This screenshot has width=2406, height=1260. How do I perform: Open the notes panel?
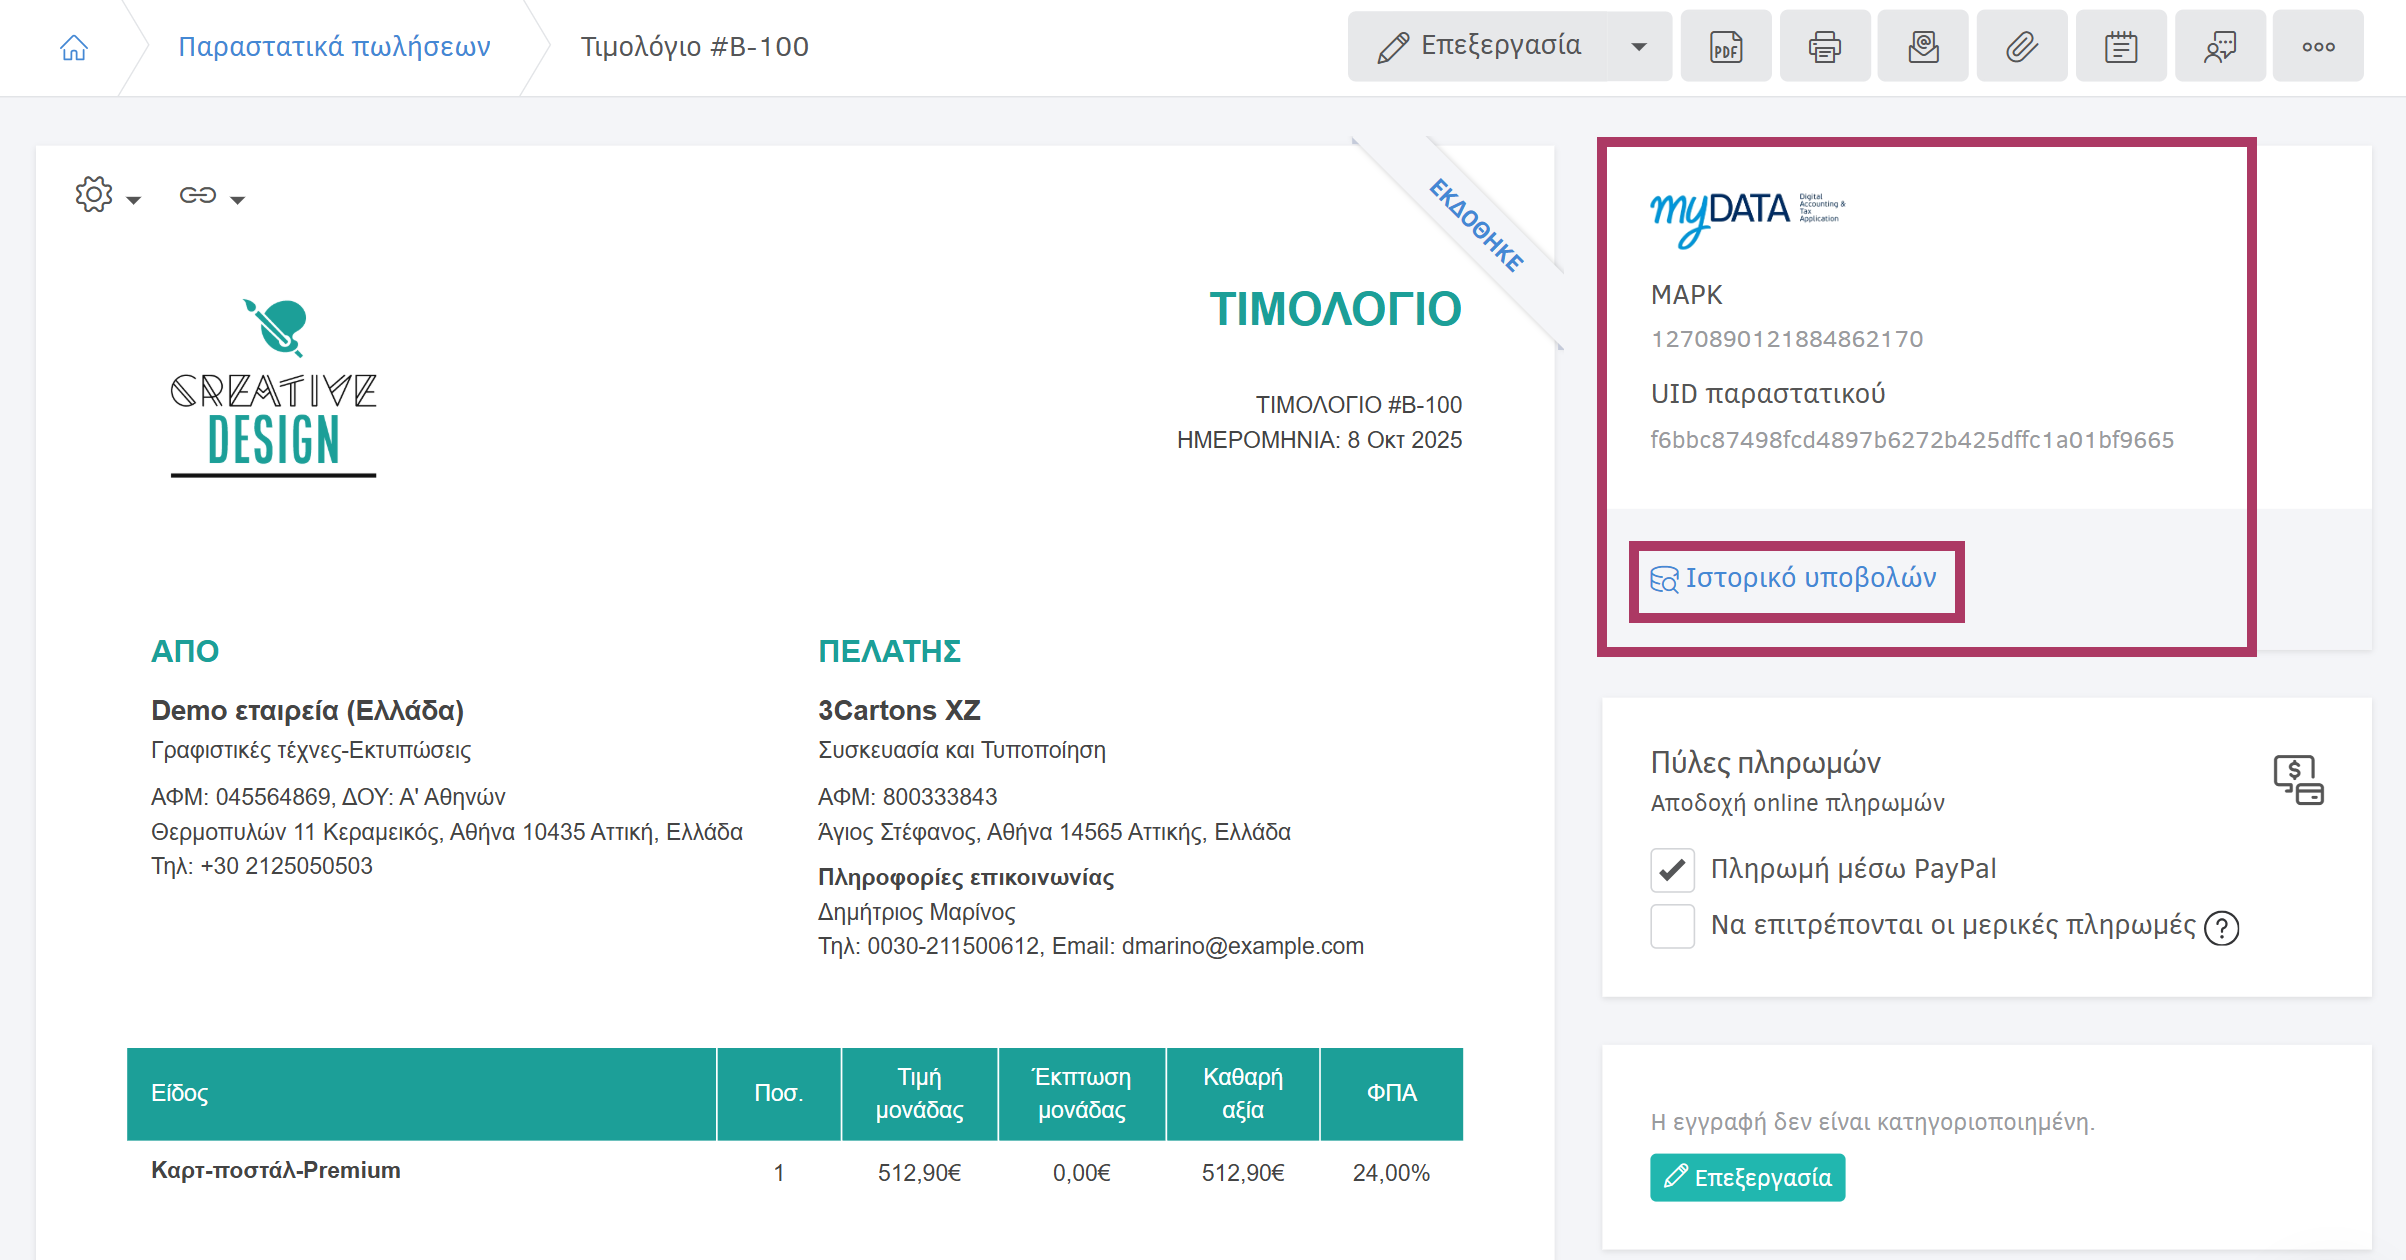click(2120, 46)
